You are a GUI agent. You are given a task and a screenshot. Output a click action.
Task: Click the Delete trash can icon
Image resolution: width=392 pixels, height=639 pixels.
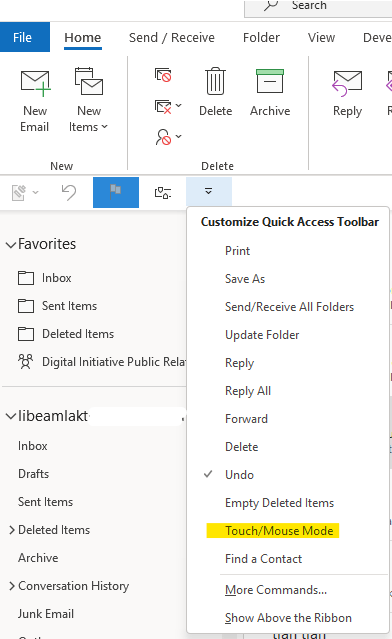215,81
